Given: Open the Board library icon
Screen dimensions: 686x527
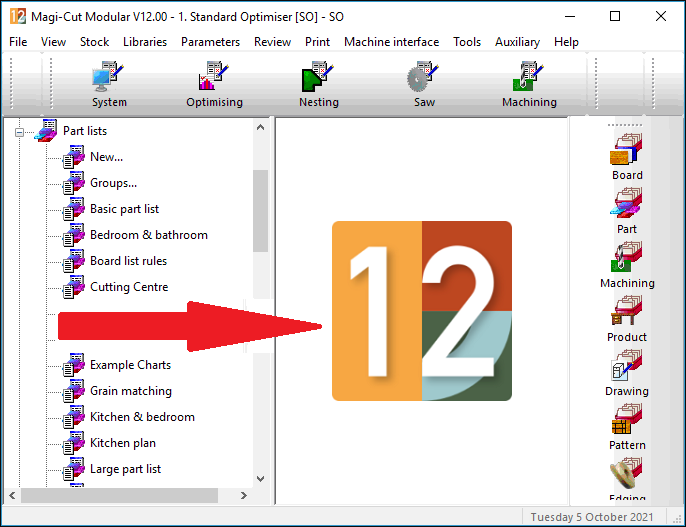Looking at the screenshot, I should (626, 149).
